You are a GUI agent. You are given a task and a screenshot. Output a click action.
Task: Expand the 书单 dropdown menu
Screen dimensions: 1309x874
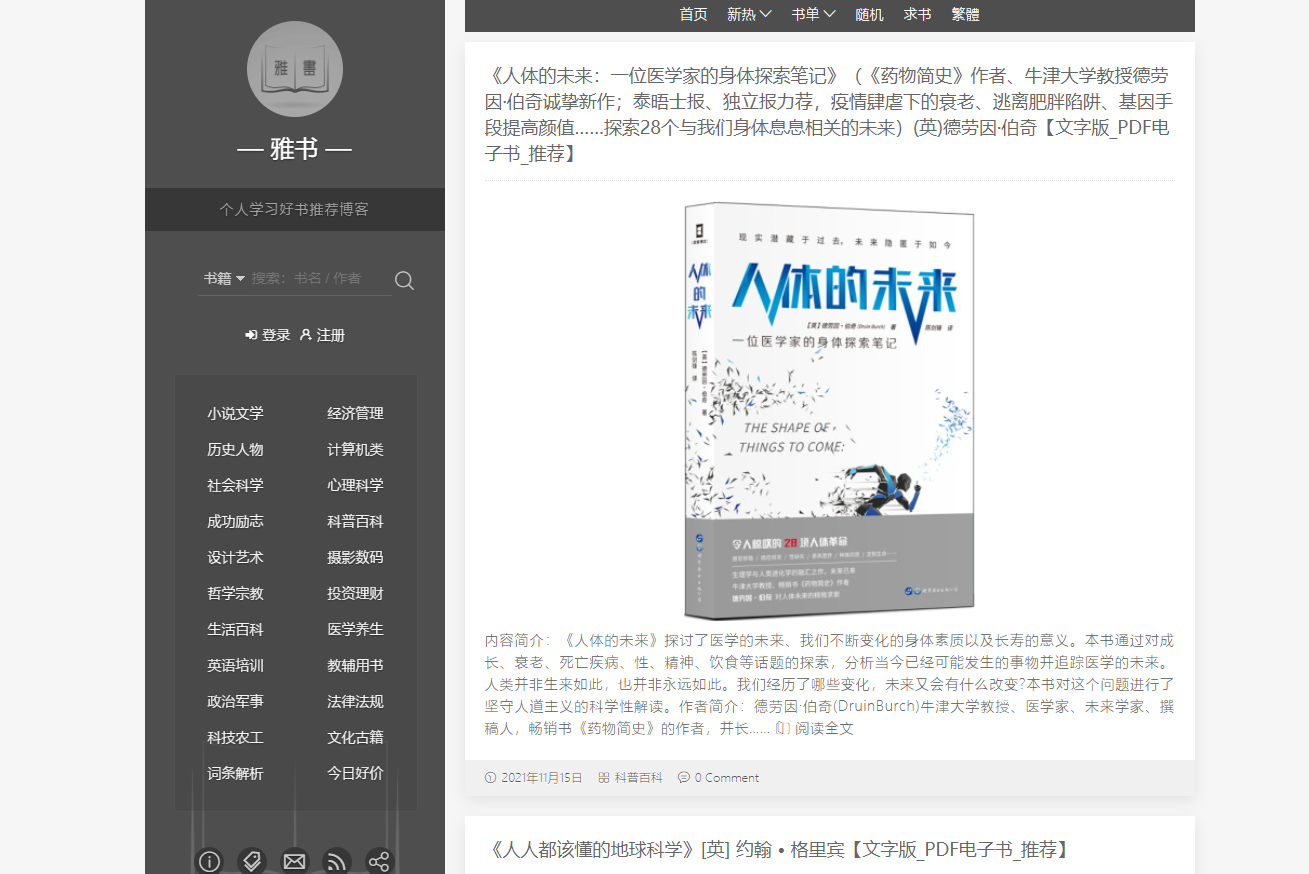pos(813,15)
